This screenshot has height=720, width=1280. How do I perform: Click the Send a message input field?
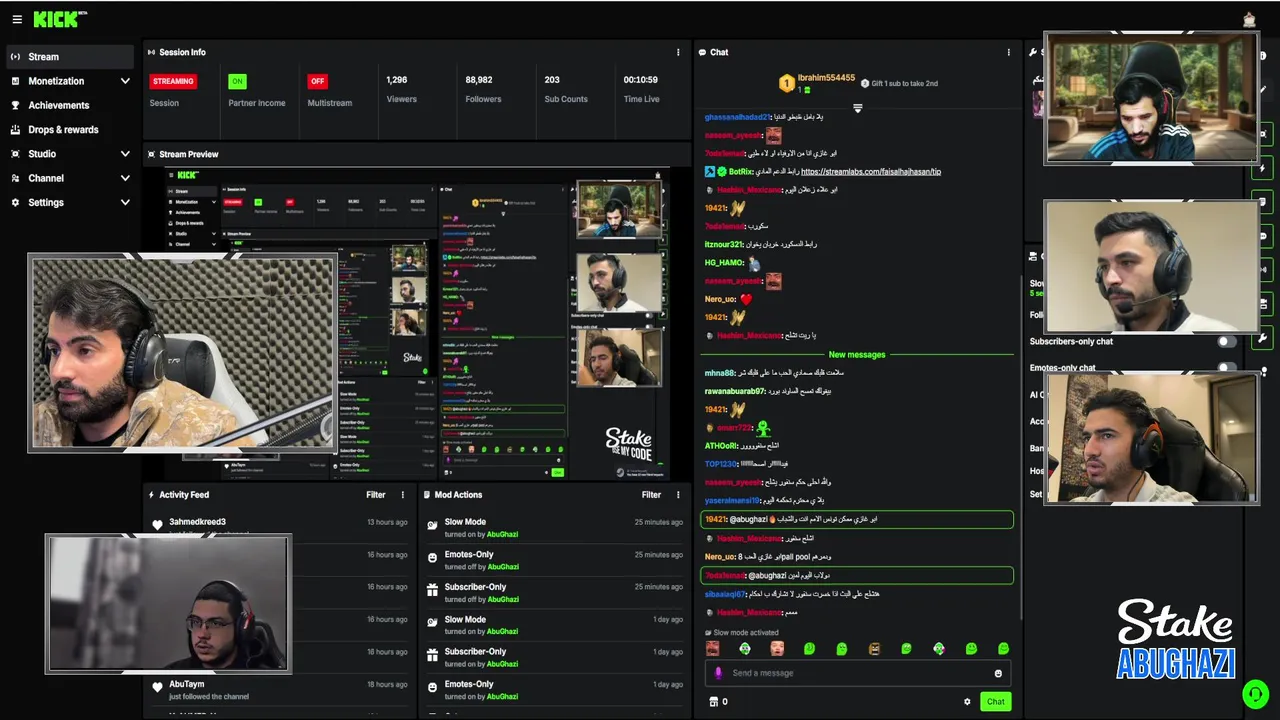click(857, 673)
